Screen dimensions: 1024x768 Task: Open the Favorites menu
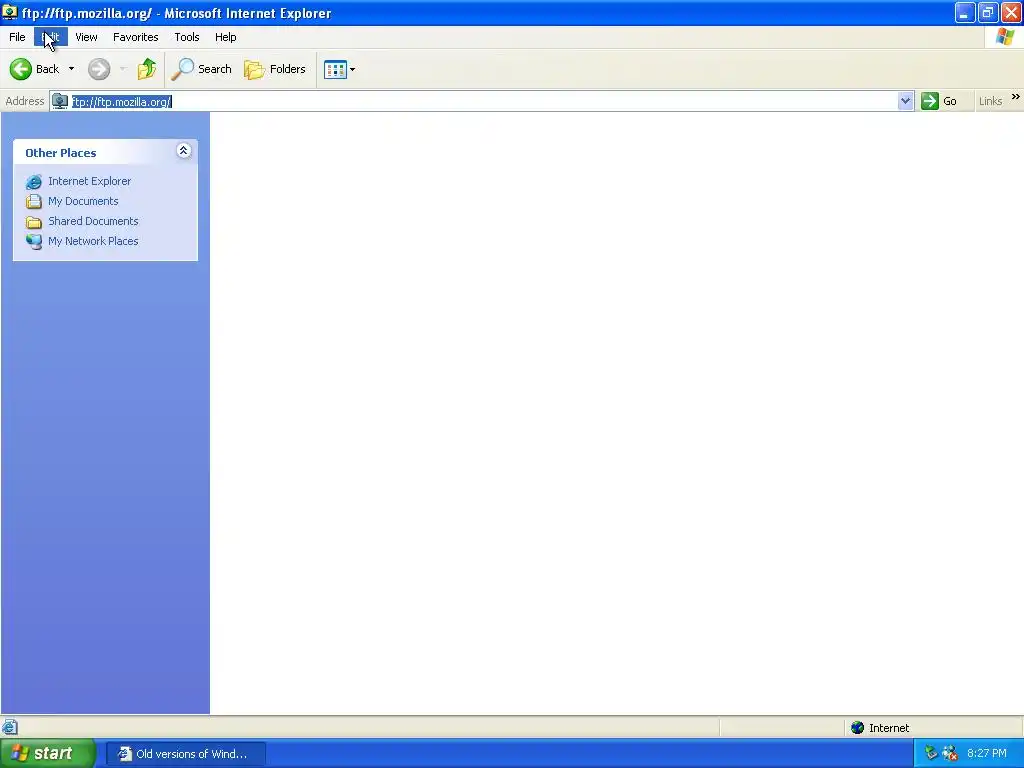point(135,37)
